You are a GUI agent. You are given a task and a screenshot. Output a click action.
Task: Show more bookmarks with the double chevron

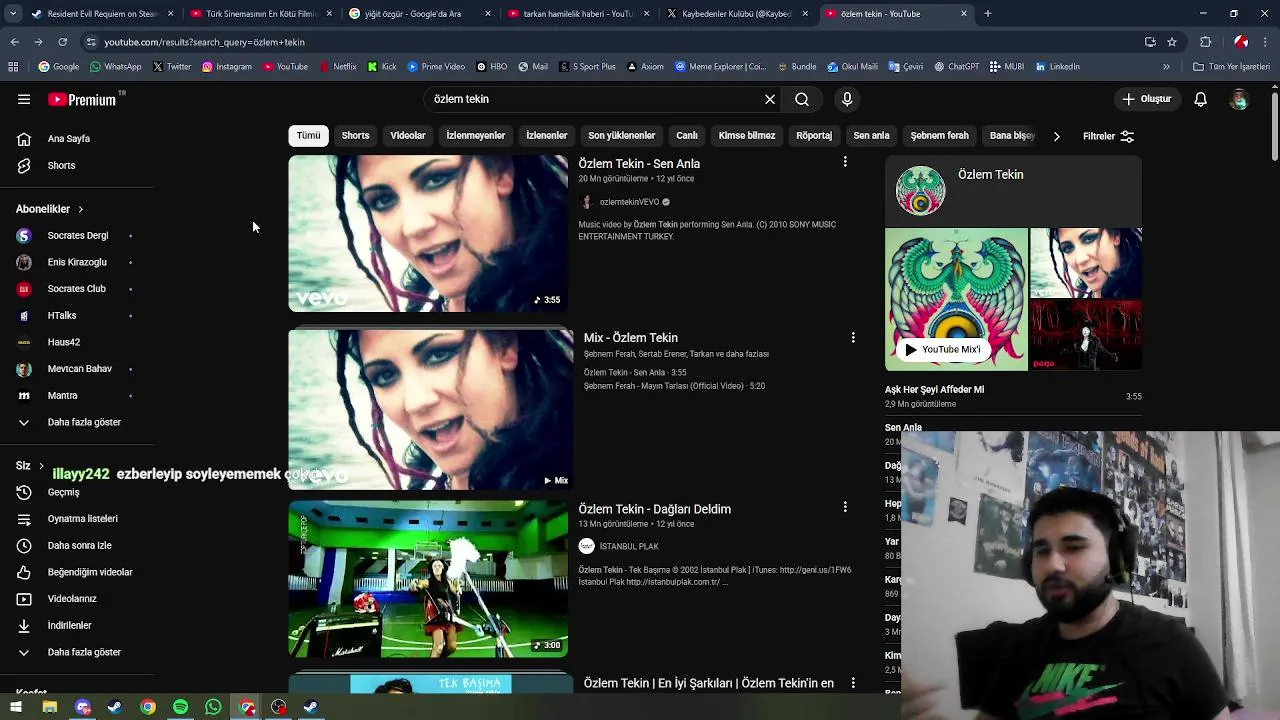click(1166, 67)
